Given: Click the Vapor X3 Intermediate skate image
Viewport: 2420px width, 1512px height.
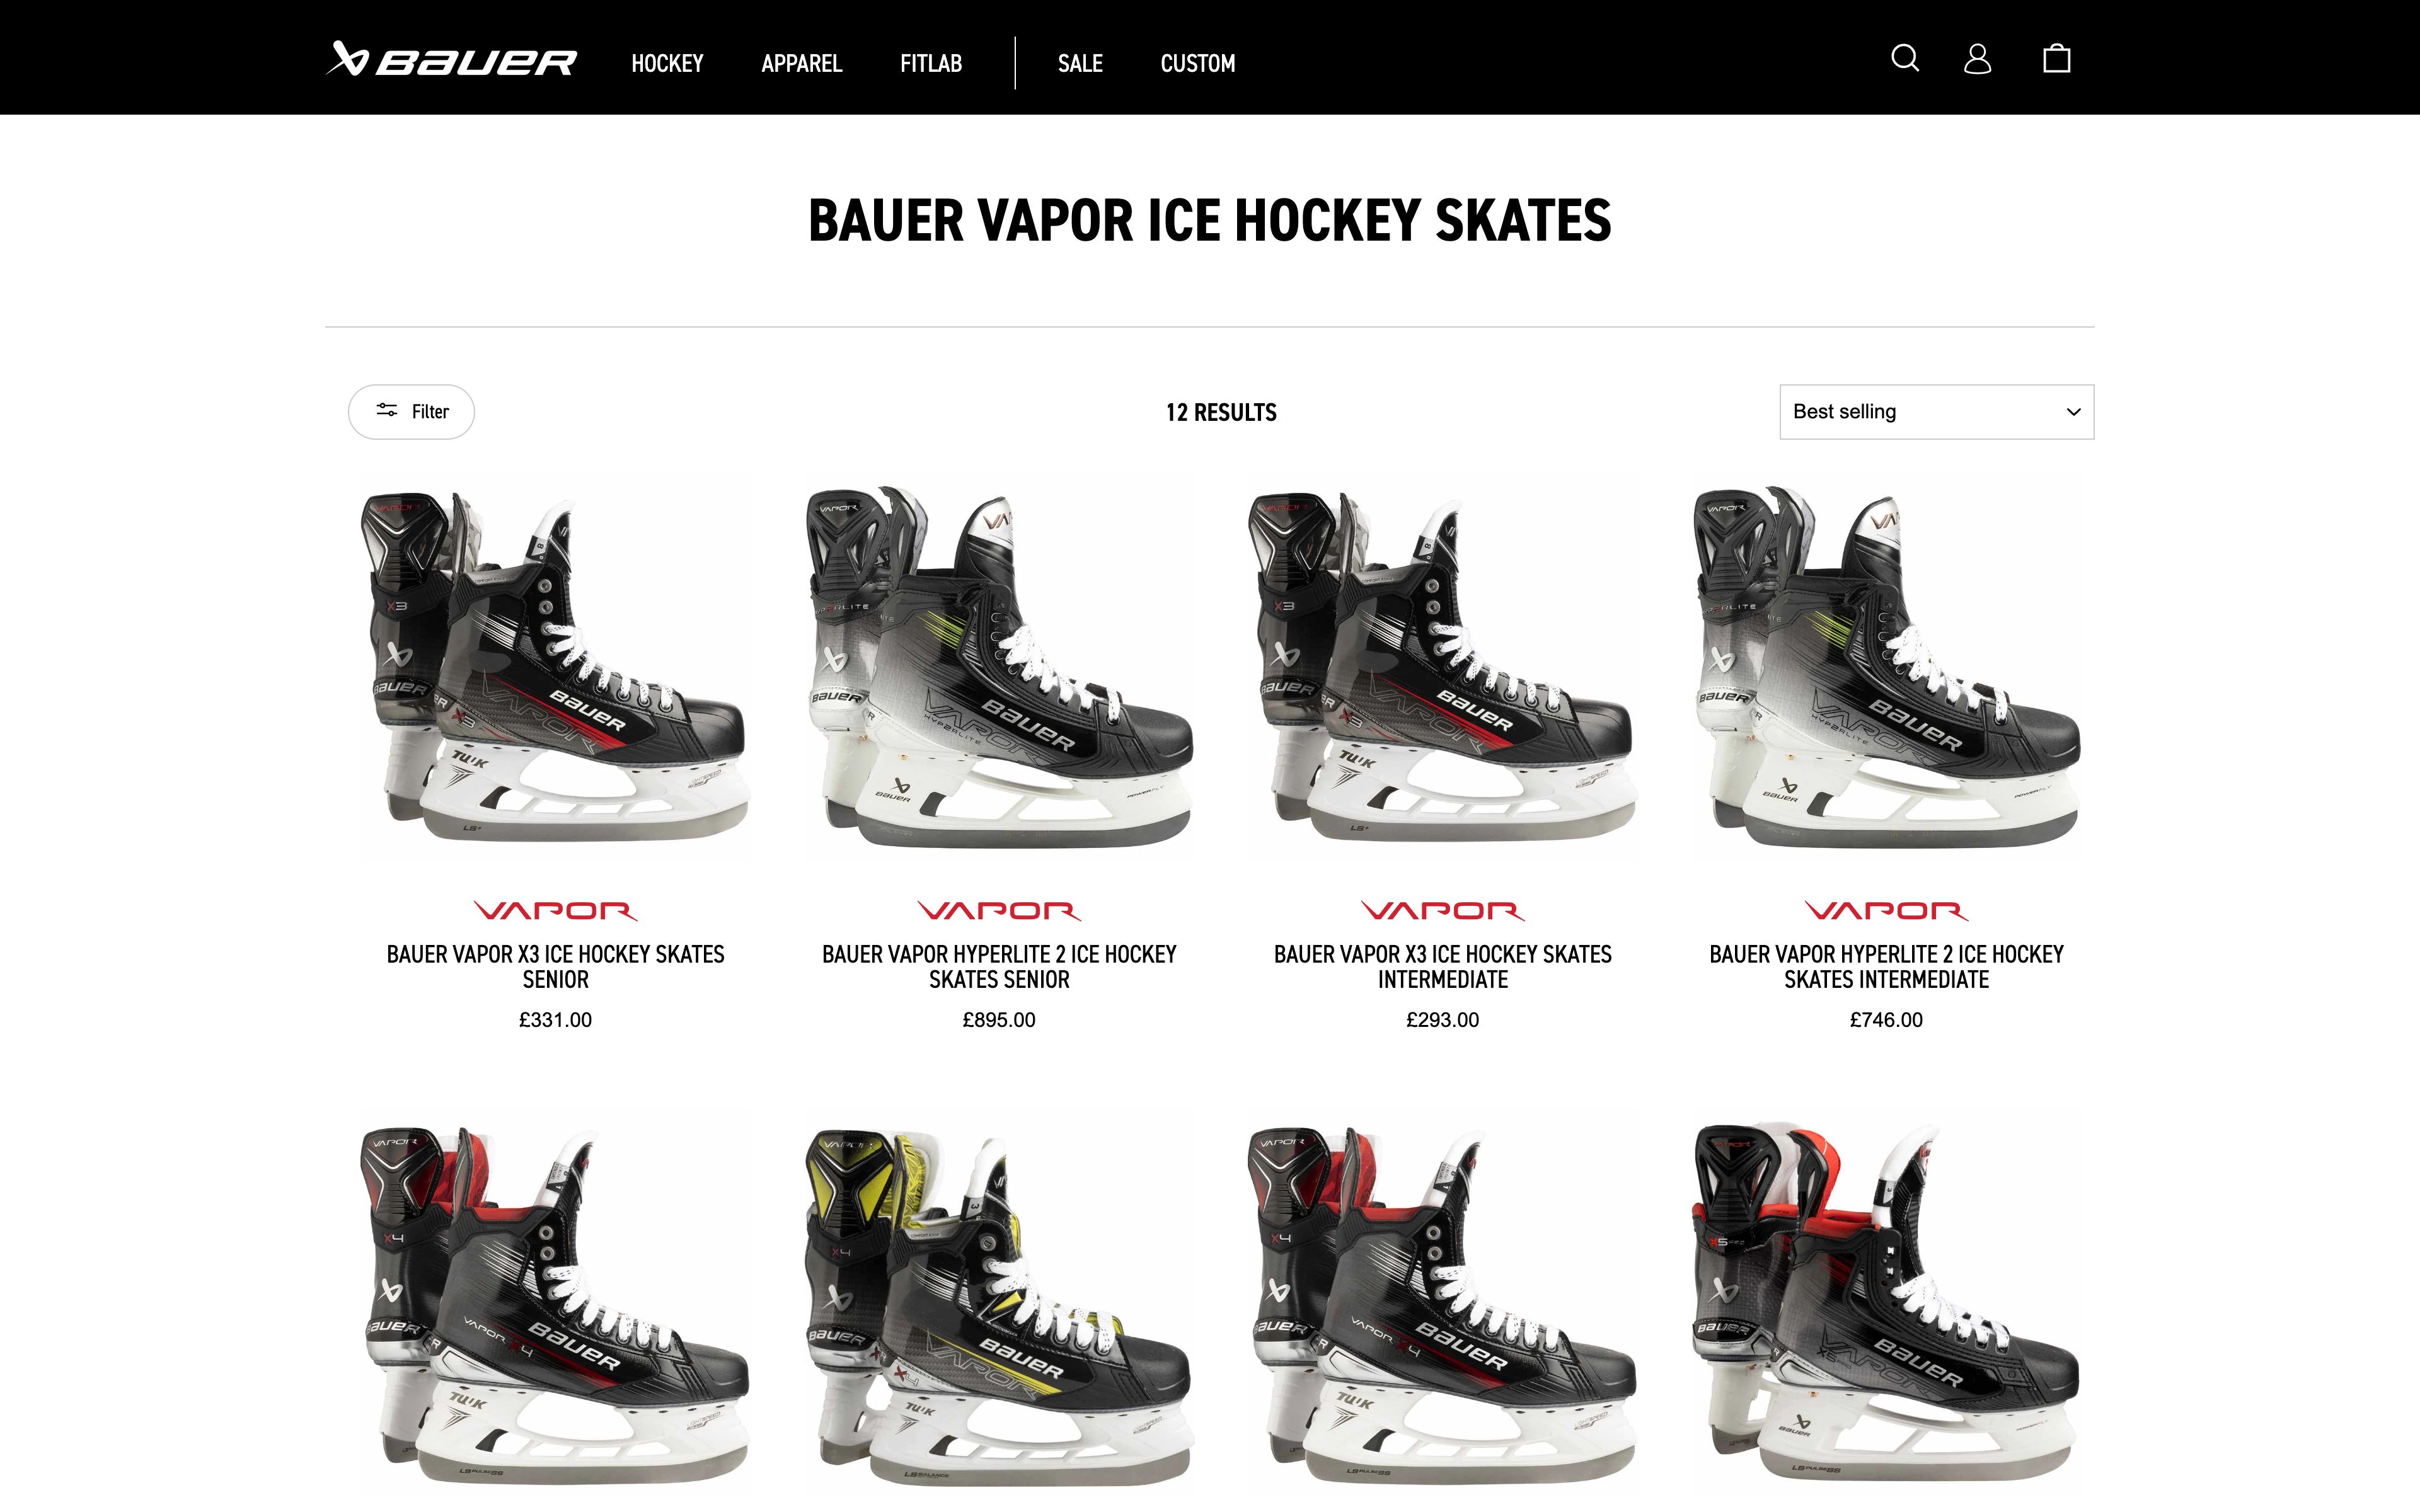Looking at the screenshot, I should point(1442,667).
